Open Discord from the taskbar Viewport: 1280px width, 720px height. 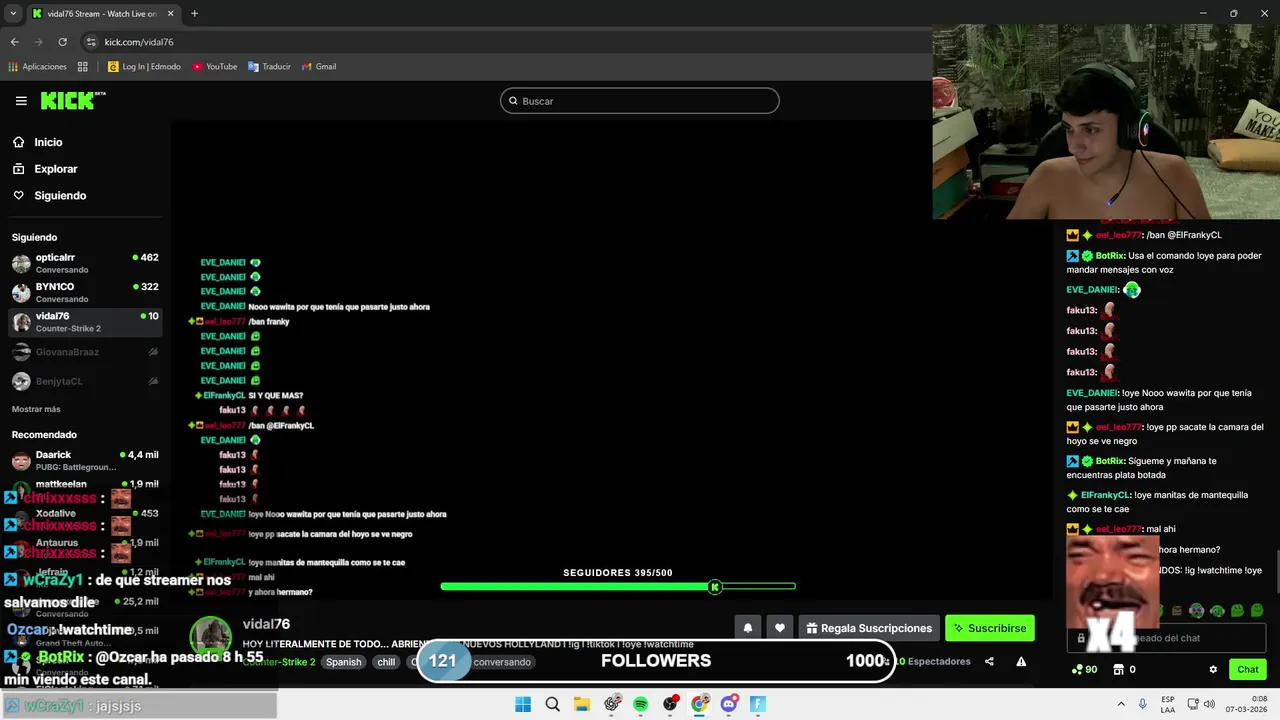coord(729,704)
